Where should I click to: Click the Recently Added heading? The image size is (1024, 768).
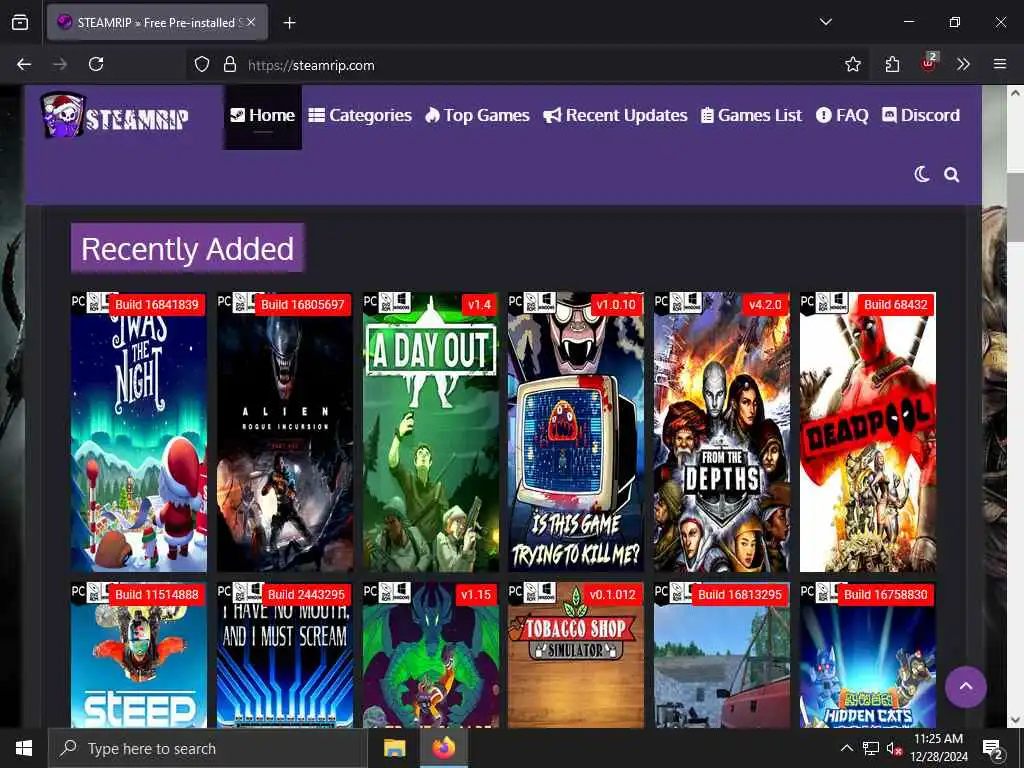click(187, 249)
